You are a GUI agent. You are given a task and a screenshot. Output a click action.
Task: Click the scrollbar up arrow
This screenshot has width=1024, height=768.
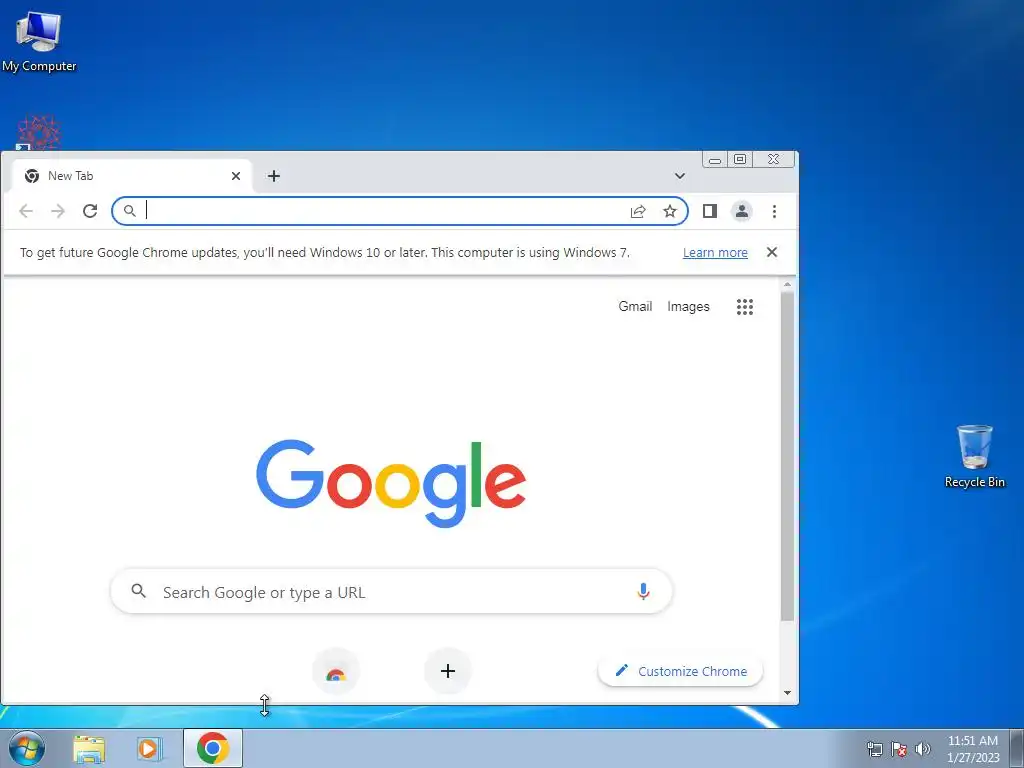click(788, 285)
